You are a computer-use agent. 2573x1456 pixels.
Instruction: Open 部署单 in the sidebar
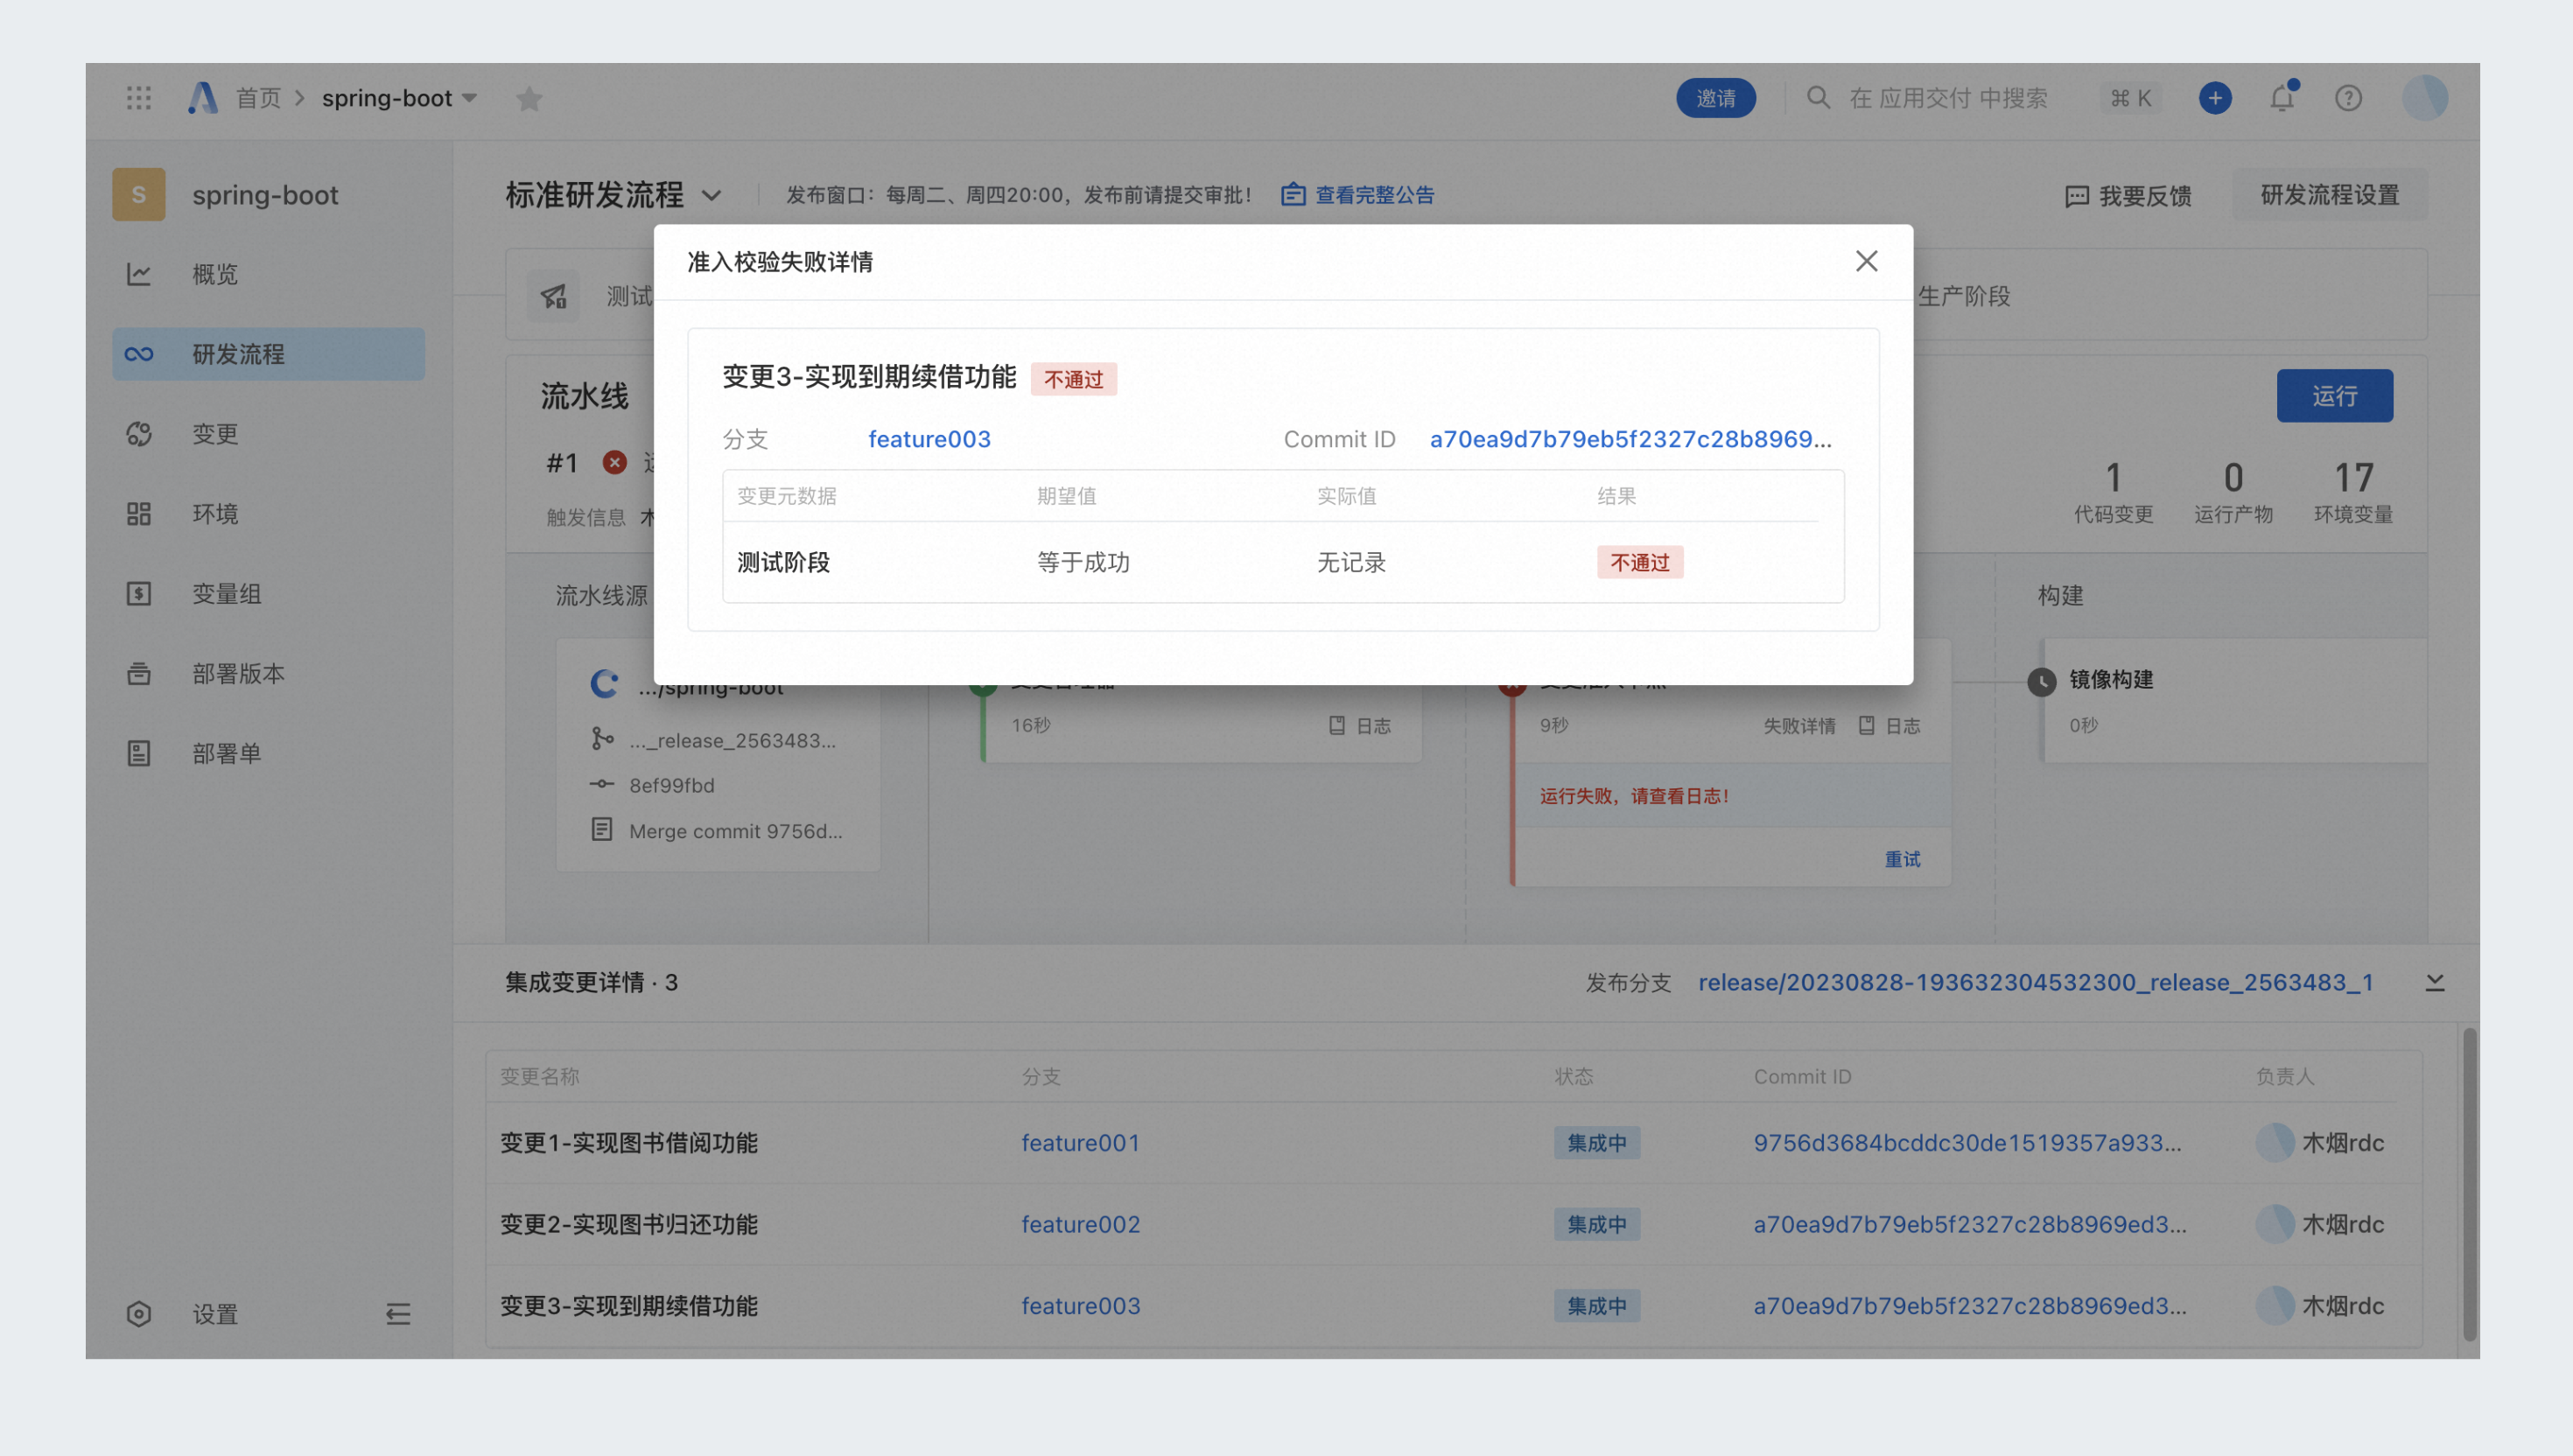point(268,753)
